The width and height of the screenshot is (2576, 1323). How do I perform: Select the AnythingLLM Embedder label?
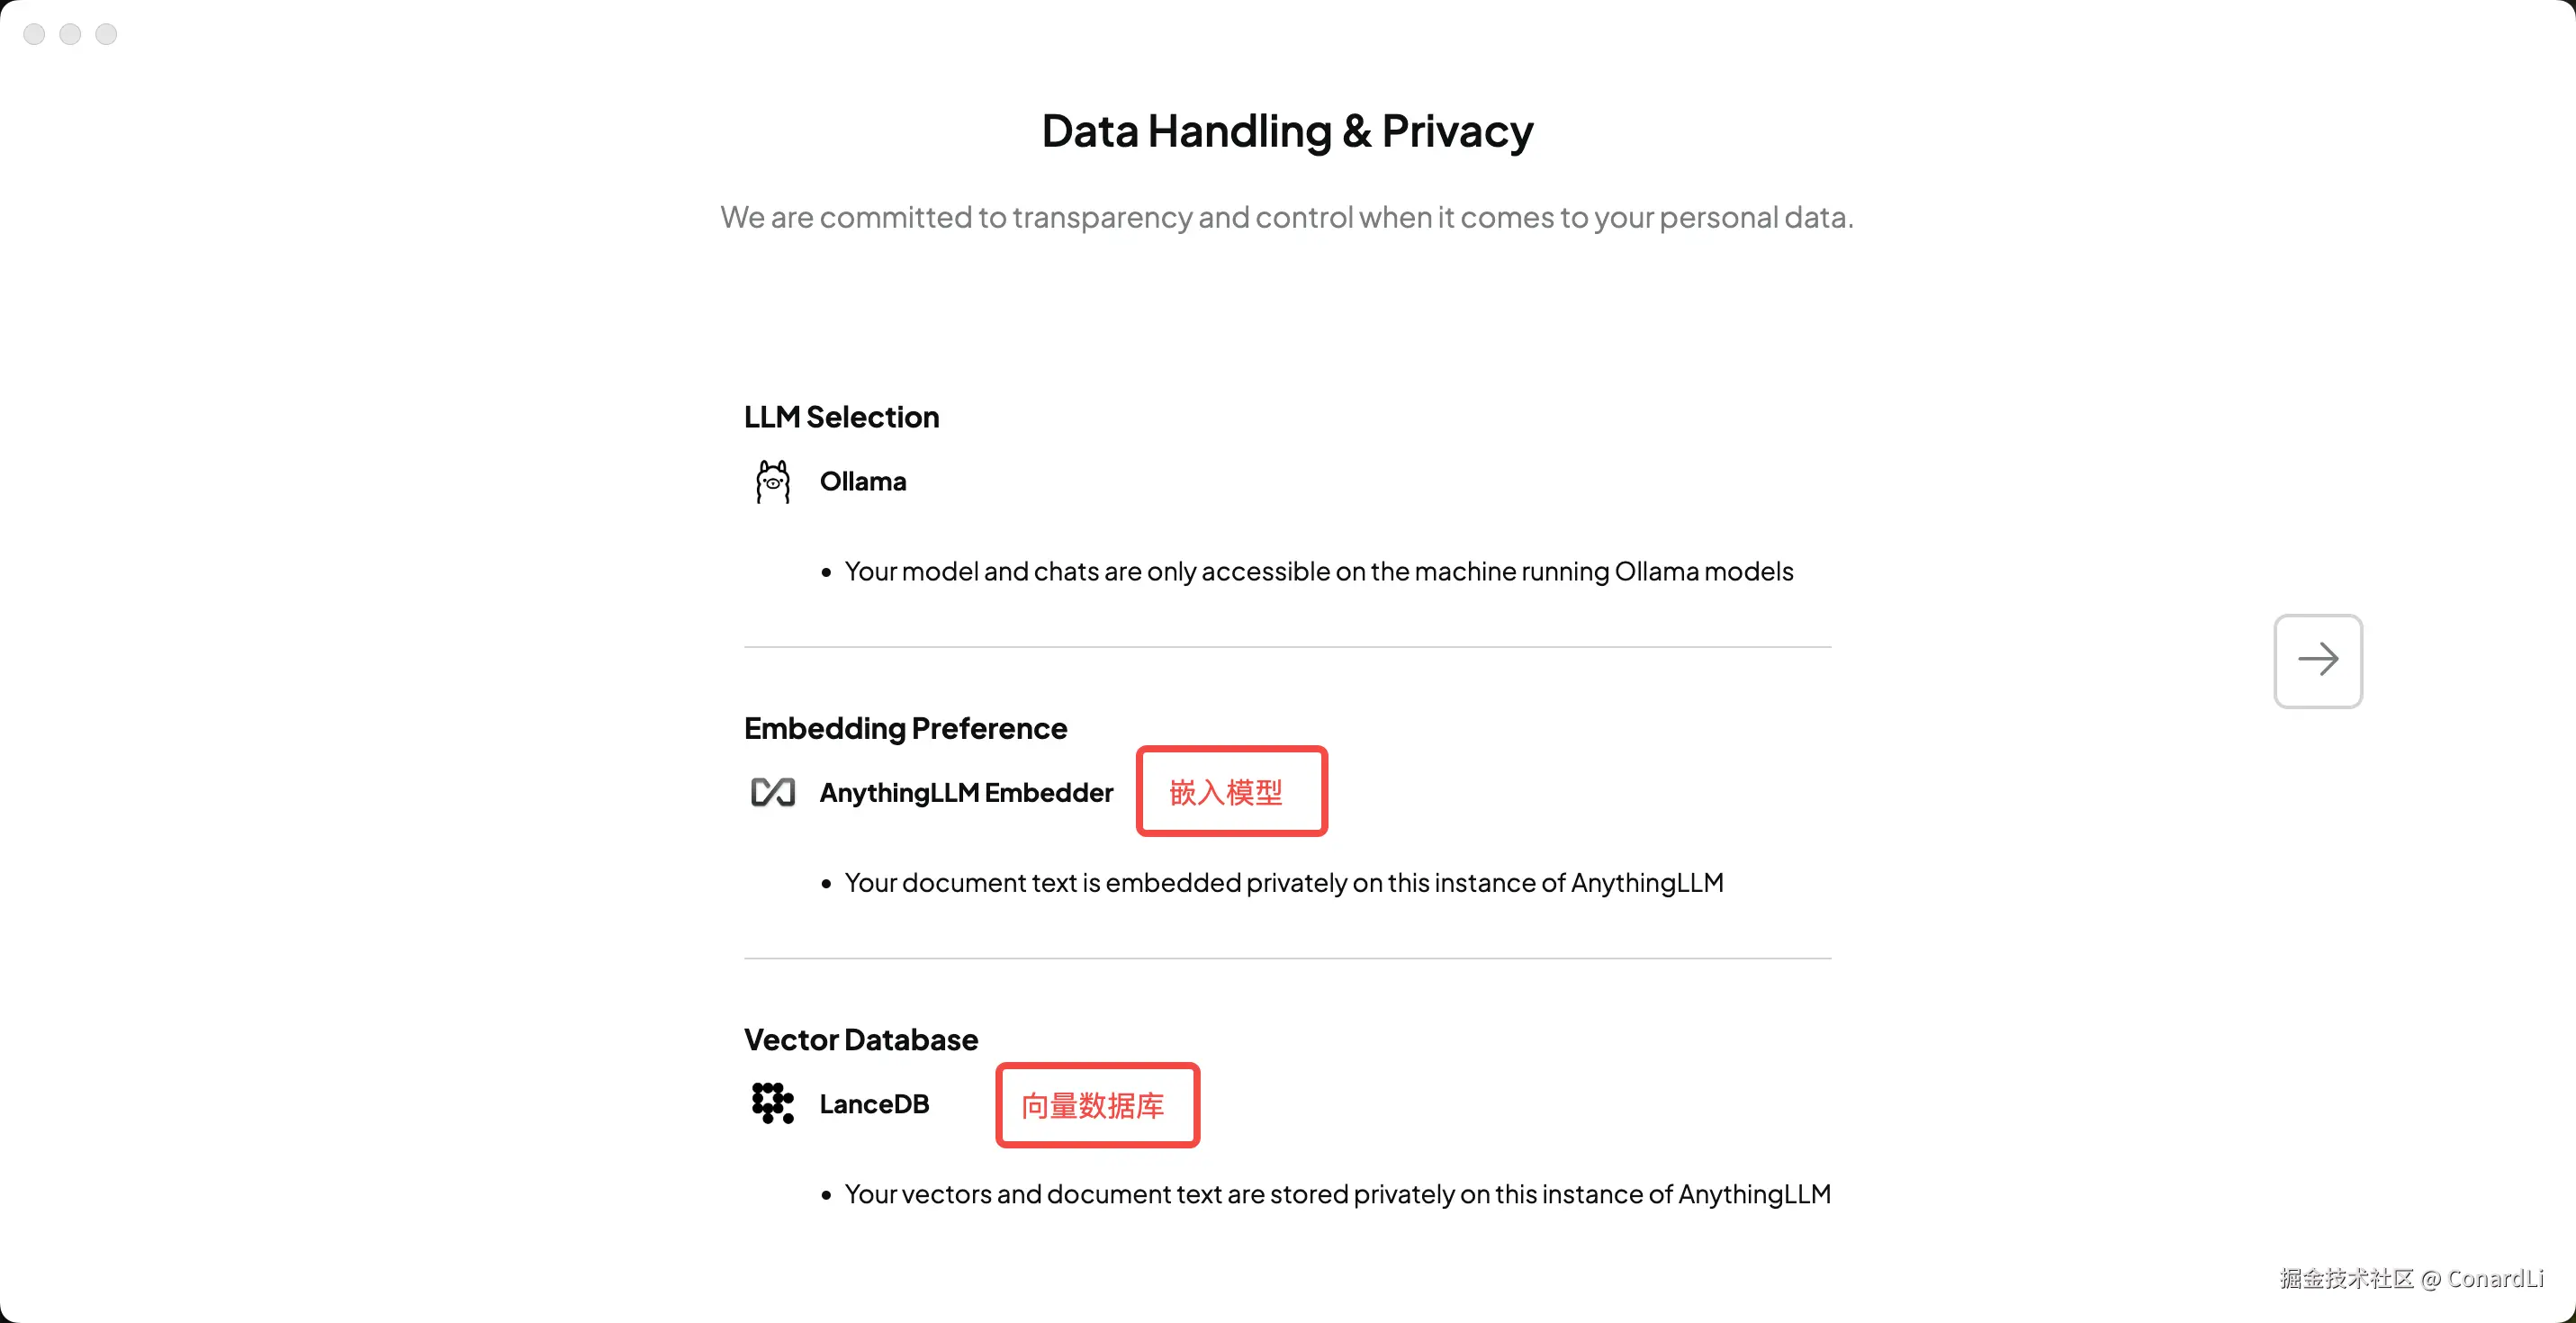click(966, 793)
